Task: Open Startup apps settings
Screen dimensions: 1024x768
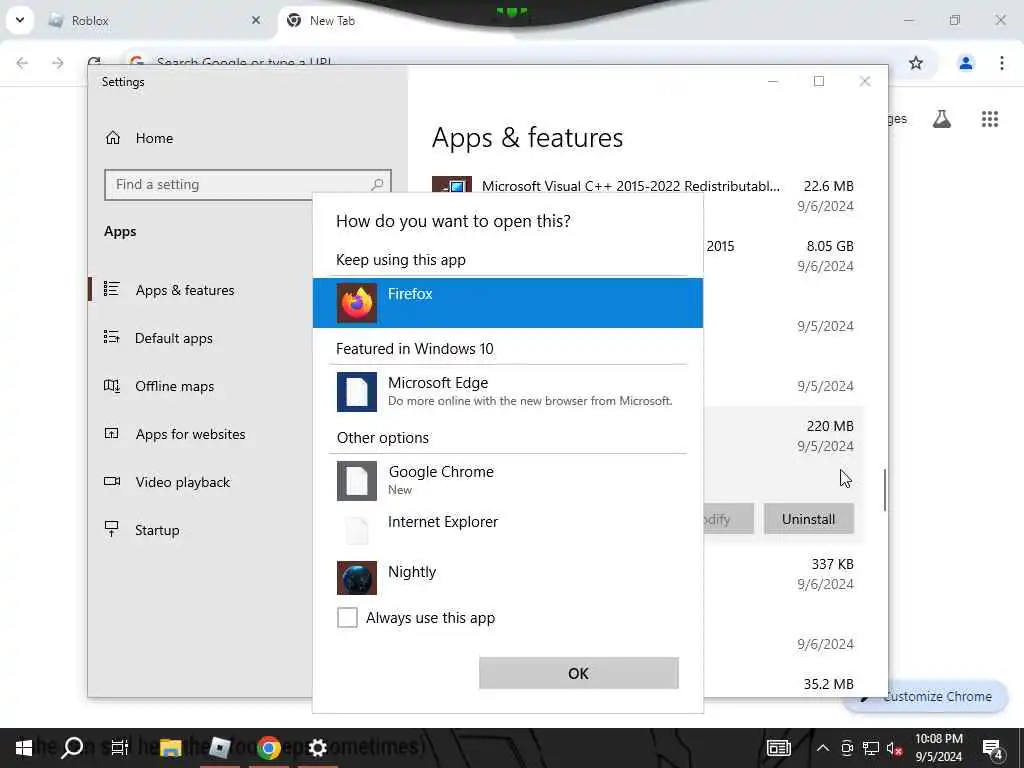Action: pos(157,530)
